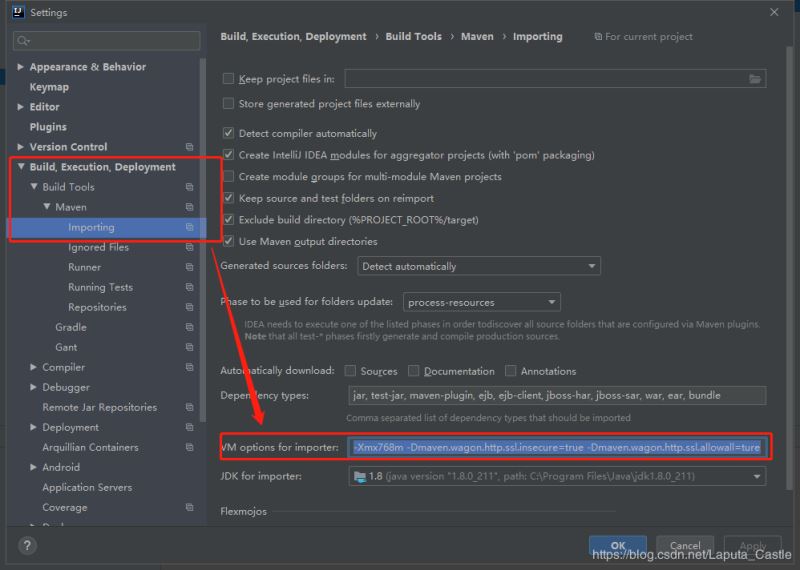Open Phase for folders update dropdown
This screenshot has width=800, height=570.
click(x=482, y=302)
